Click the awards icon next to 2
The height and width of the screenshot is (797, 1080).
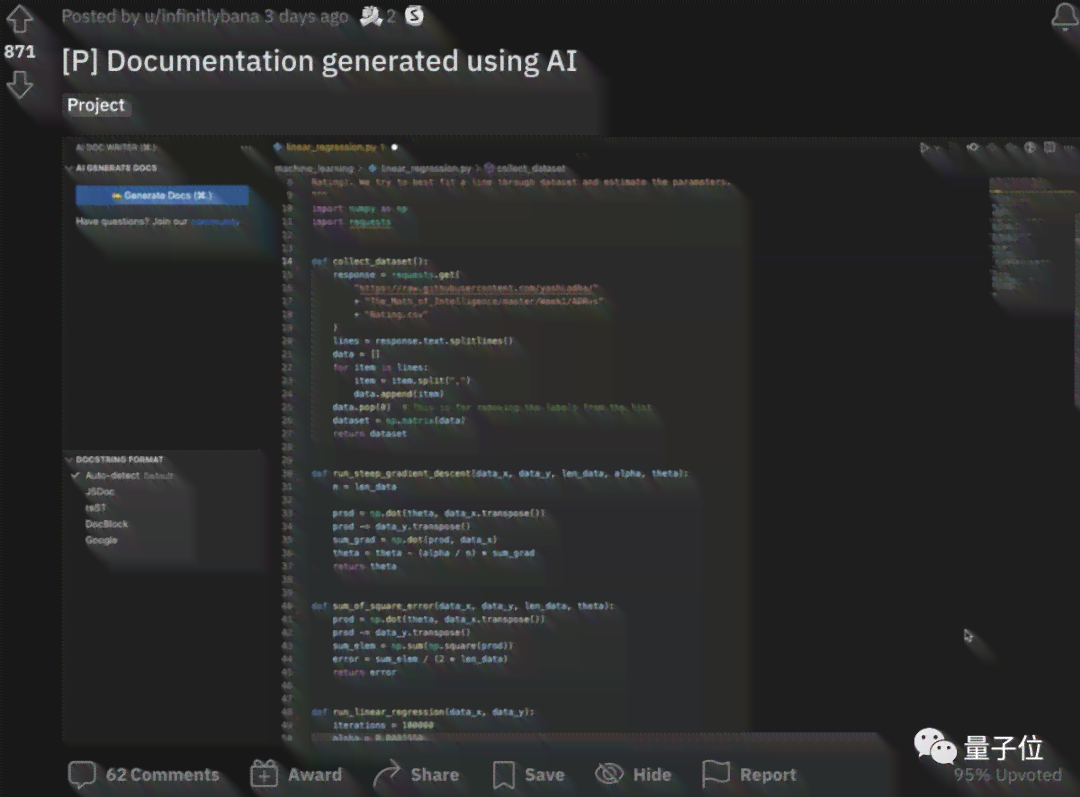(x=371, y=16)
